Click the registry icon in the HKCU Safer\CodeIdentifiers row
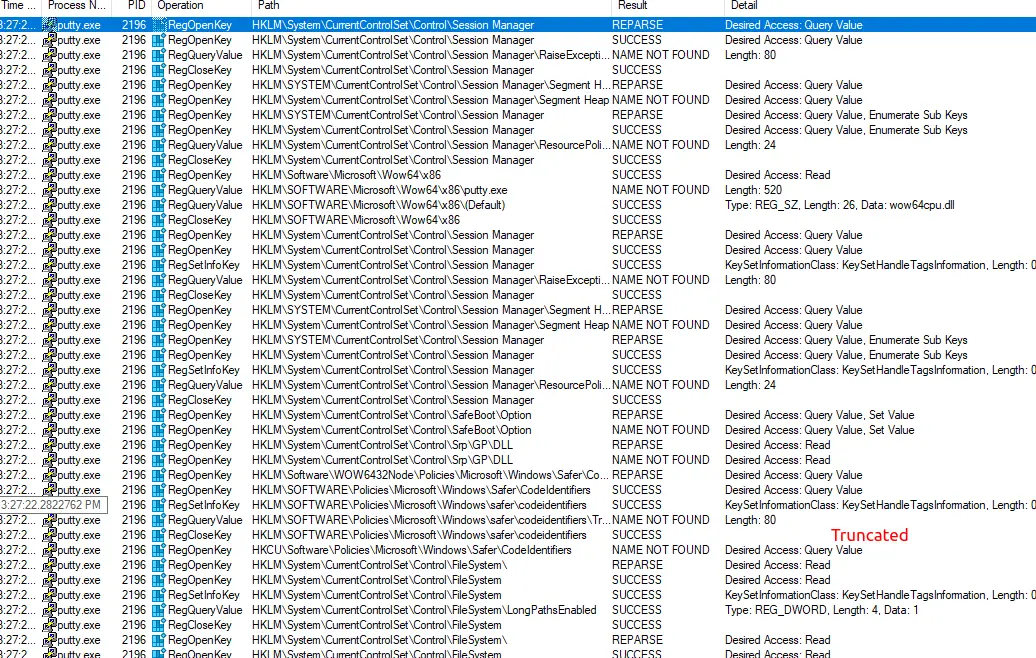This screenshot has height=658, width=1036. (x=159, y=551)
